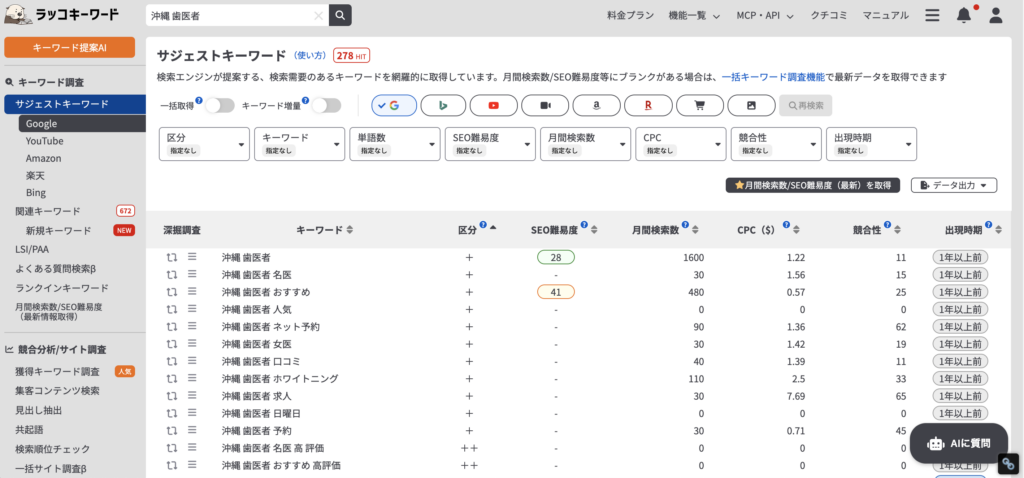Toggle the 一括取得 switch
The height and width of the screenshot is (478, 1024).
(219, 105)
